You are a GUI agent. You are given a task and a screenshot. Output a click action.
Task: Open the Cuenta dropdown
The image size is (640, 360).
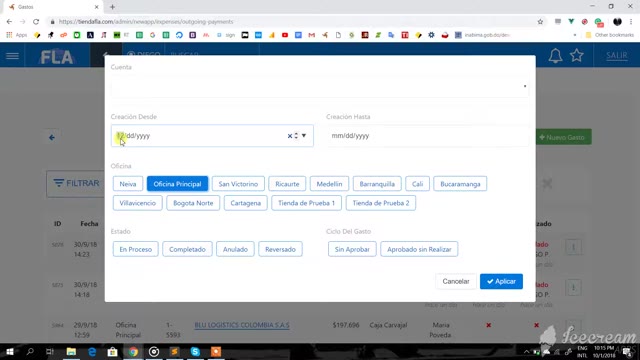click(320, 86)
